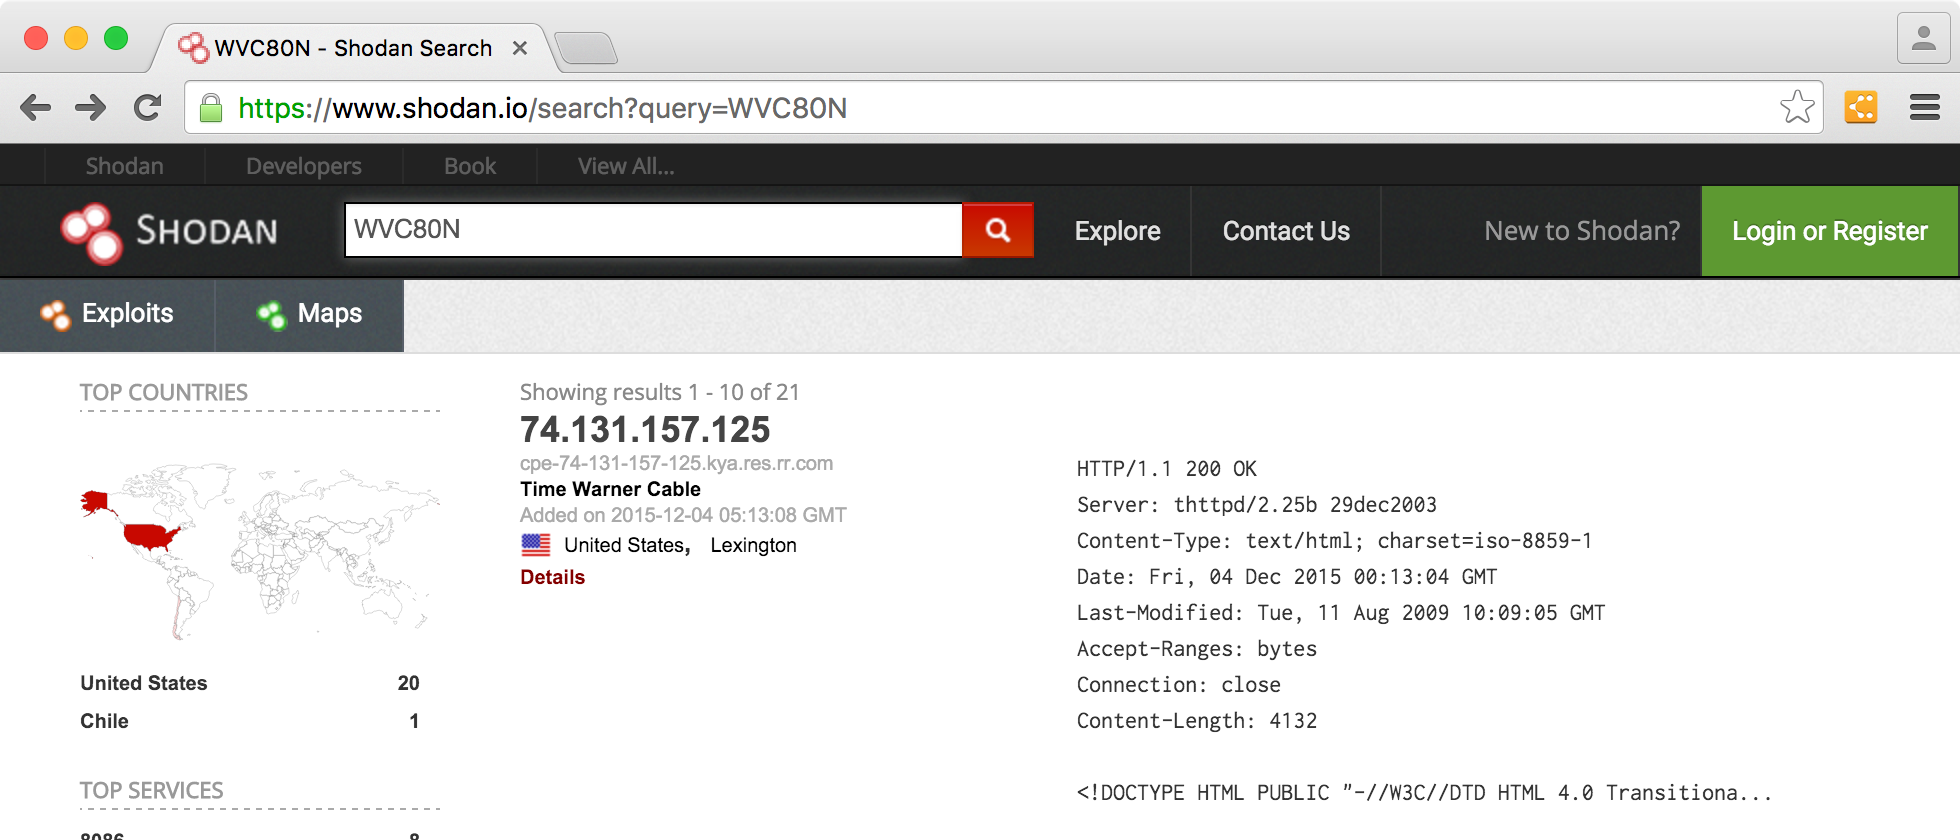Open the Developers menu item

pyautogui.click(x=304, y=166)
